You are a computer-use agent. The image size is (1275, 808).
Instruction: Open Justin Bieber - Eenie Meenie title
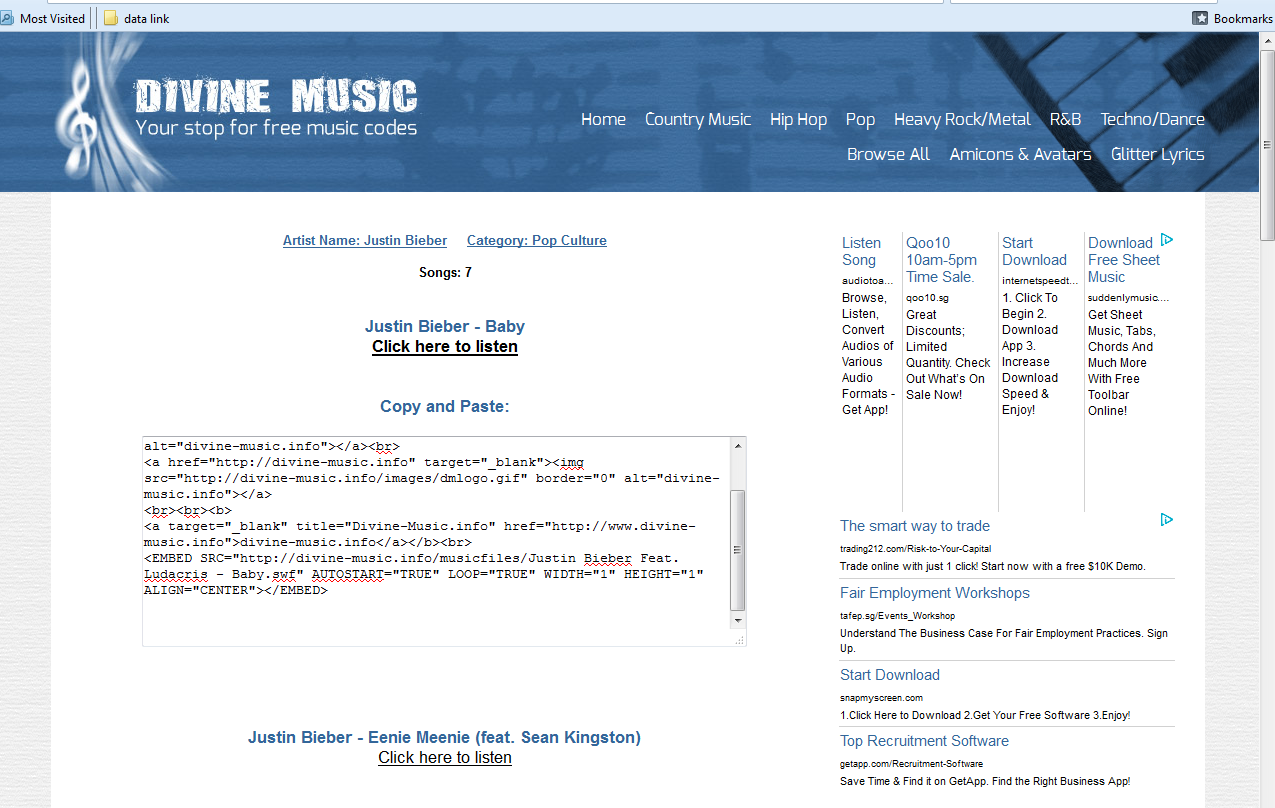point(445,737)
